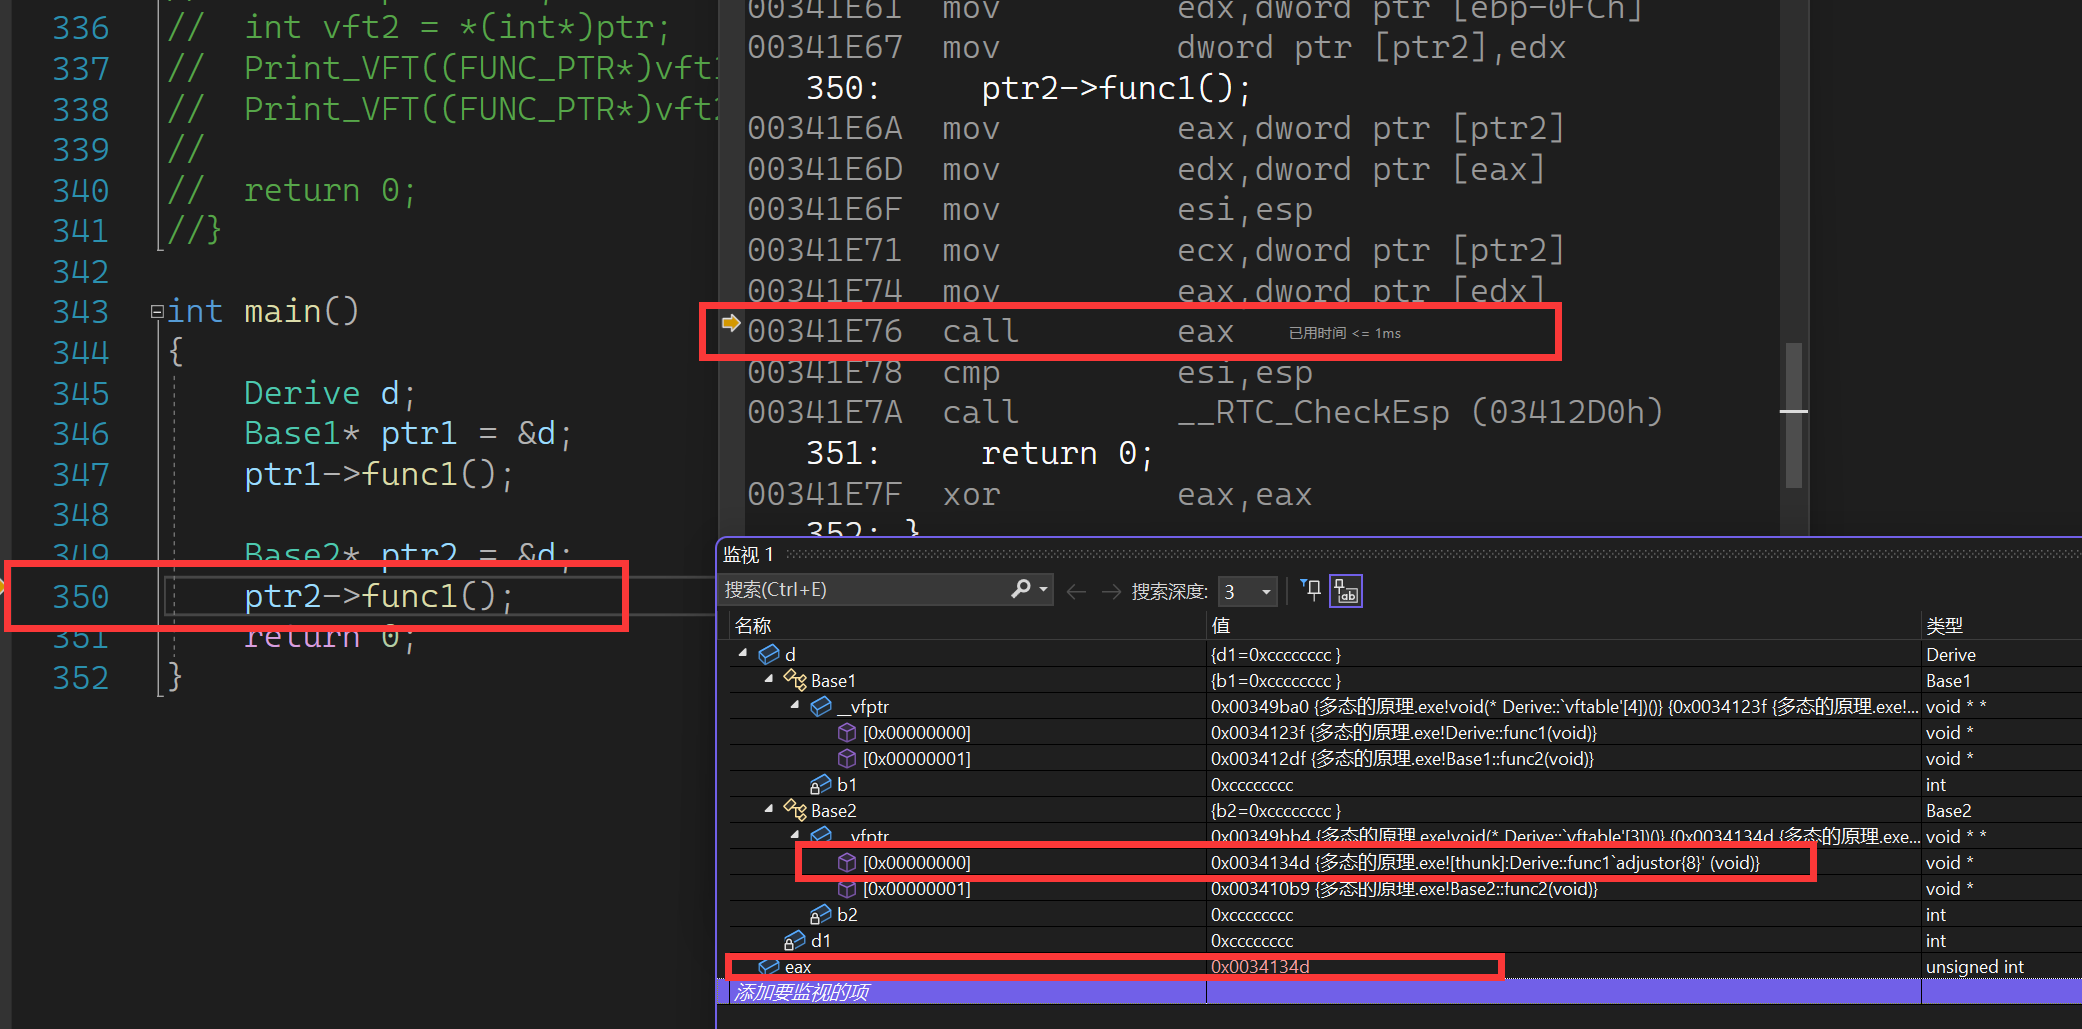The image size is (2082, 1029).
Task: Click the Base2 value {b2=0xcccccccc }
Action: [x=1276, y=810]
